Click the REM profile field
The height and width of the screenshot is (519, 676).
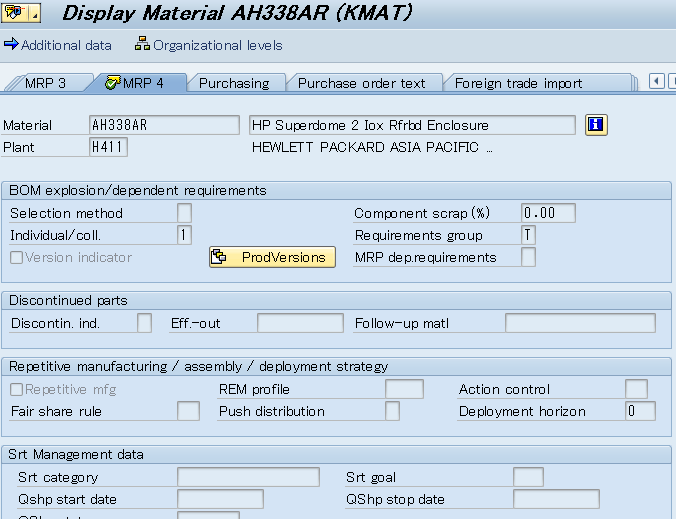[x=404, y=389]
